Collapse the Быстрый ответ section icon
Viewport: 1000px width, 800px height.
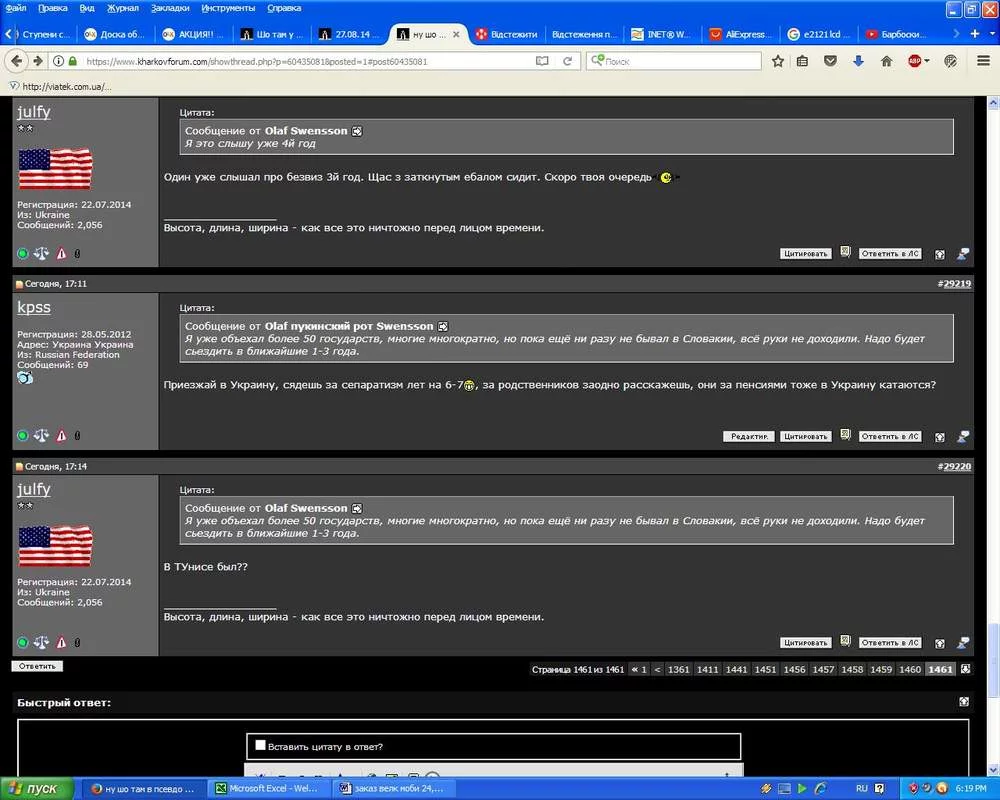click(964, 702)
